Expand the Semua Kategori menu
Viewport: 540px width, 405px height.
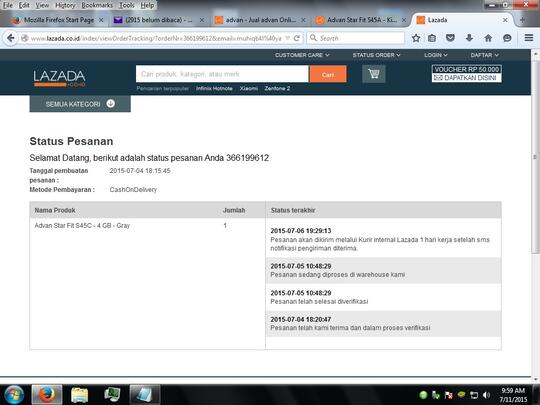tap(80, 104)
